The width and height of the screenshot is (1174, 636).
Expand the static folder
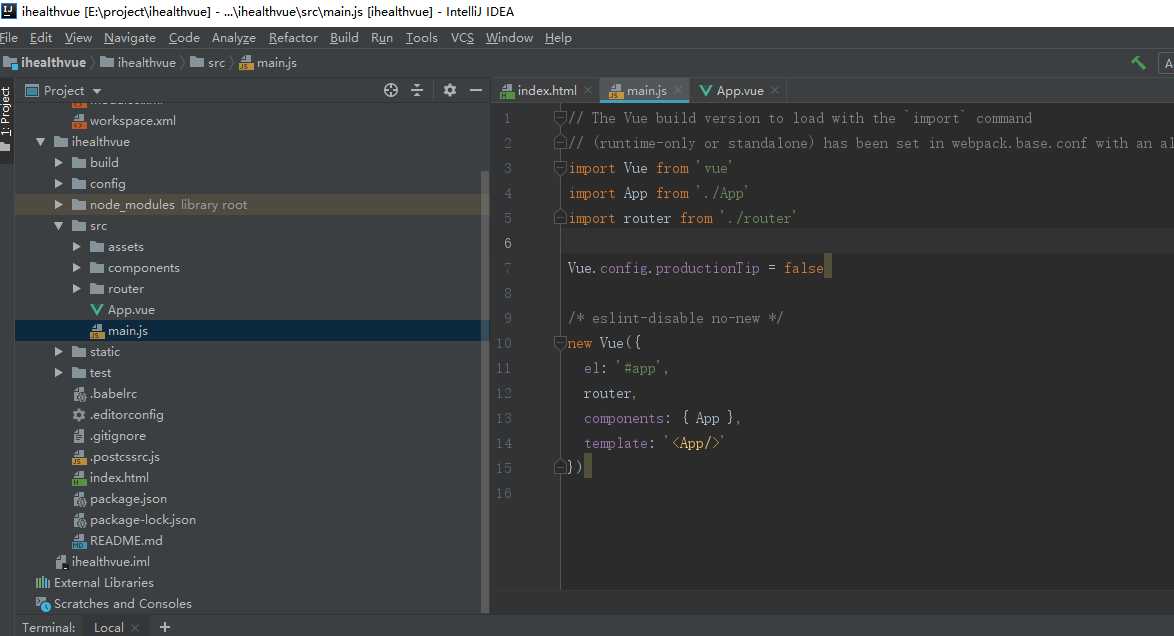pos(58,351)
